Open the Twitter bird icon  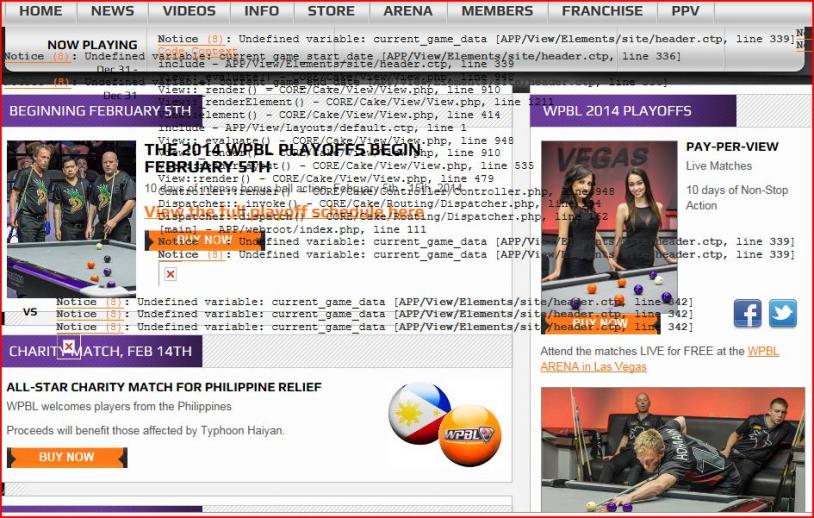(x=783, y=313)
